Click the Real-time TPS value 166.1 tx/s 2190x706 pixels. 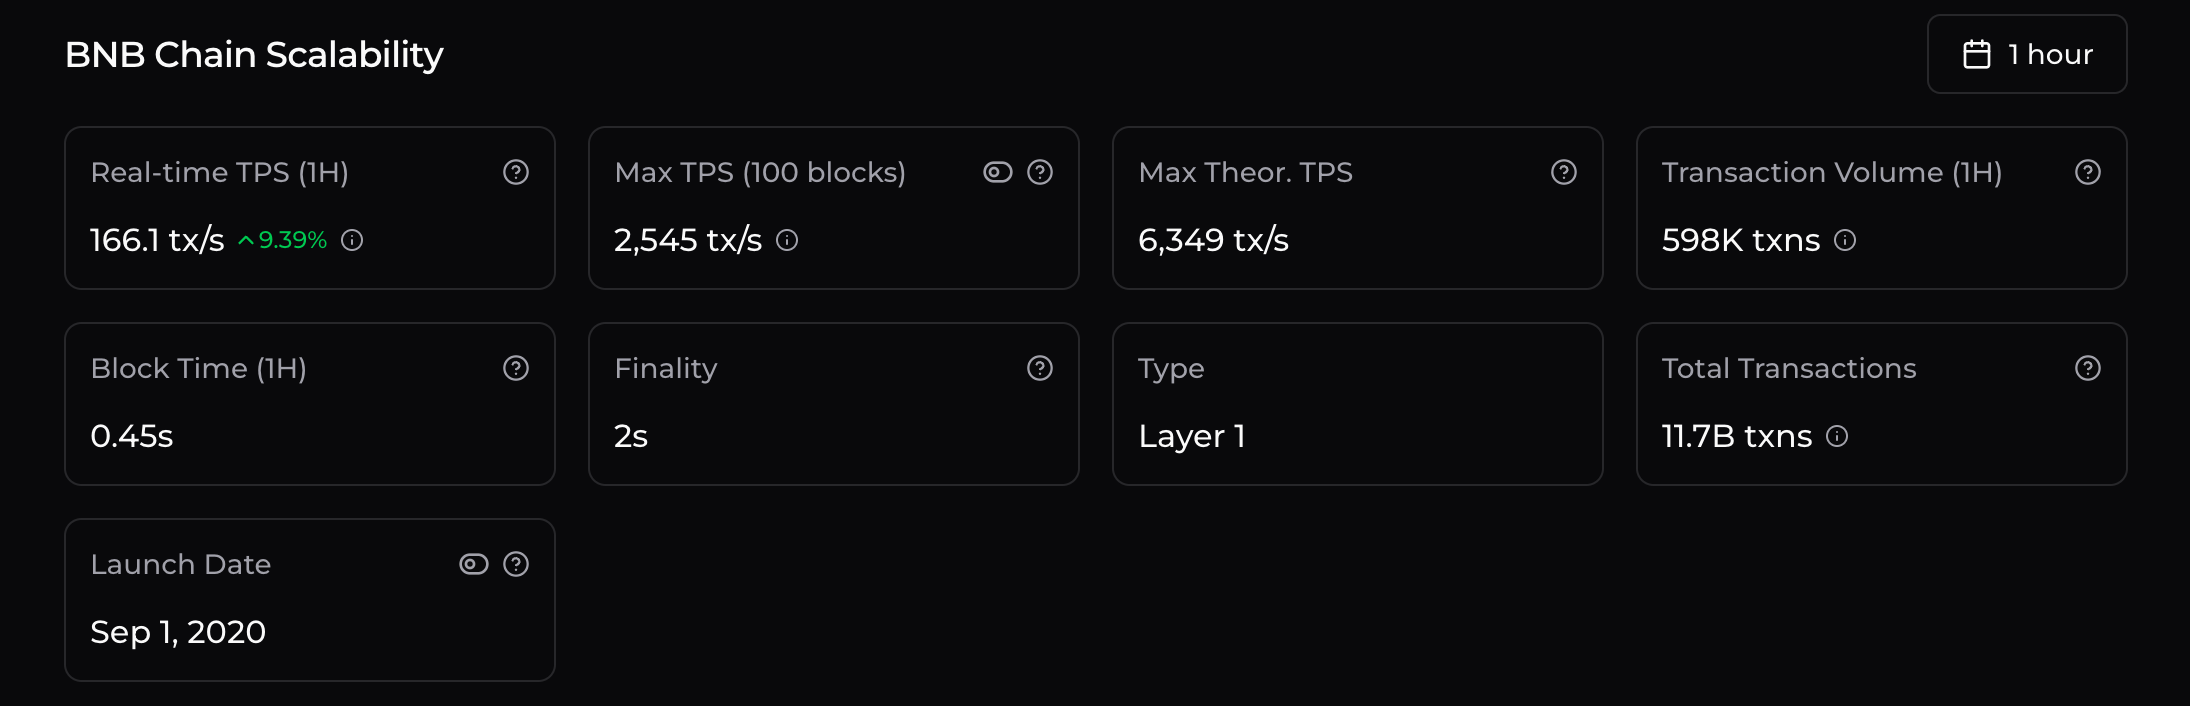[156, 240]
